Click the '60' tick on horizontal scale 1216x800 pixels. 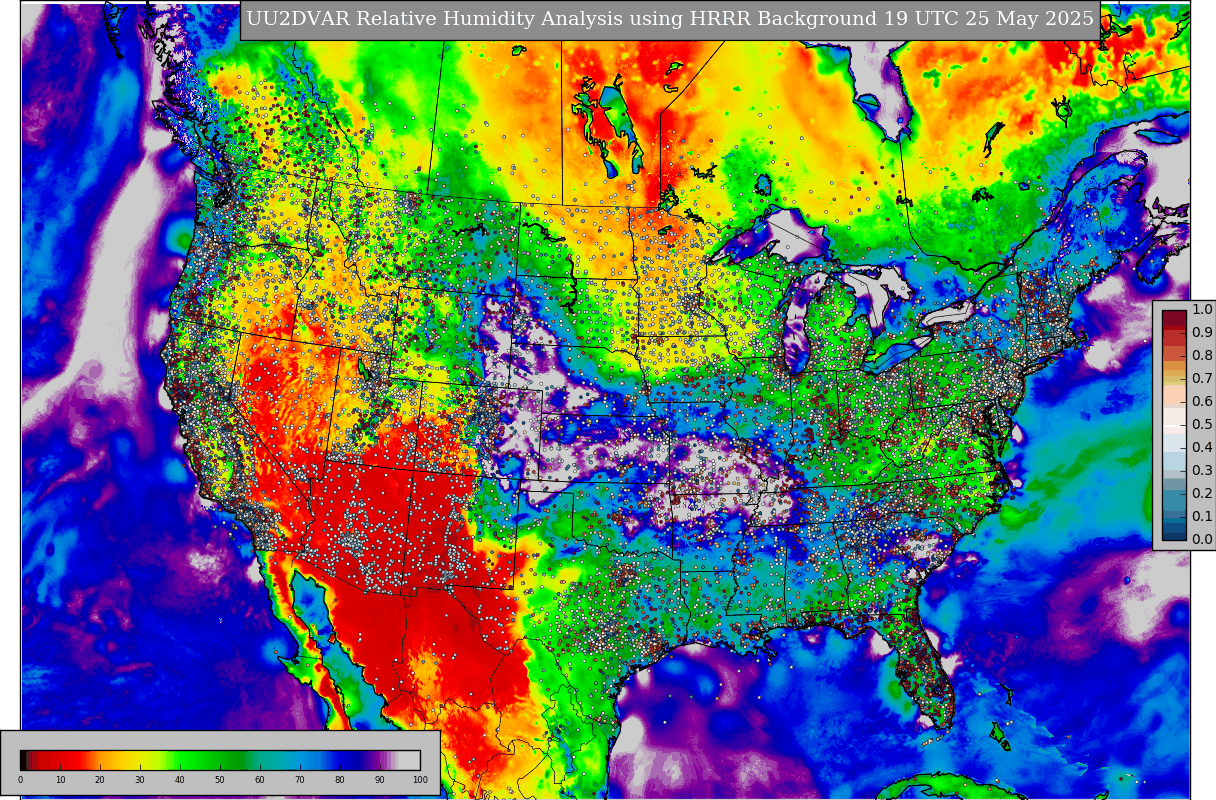click(260, 780)
